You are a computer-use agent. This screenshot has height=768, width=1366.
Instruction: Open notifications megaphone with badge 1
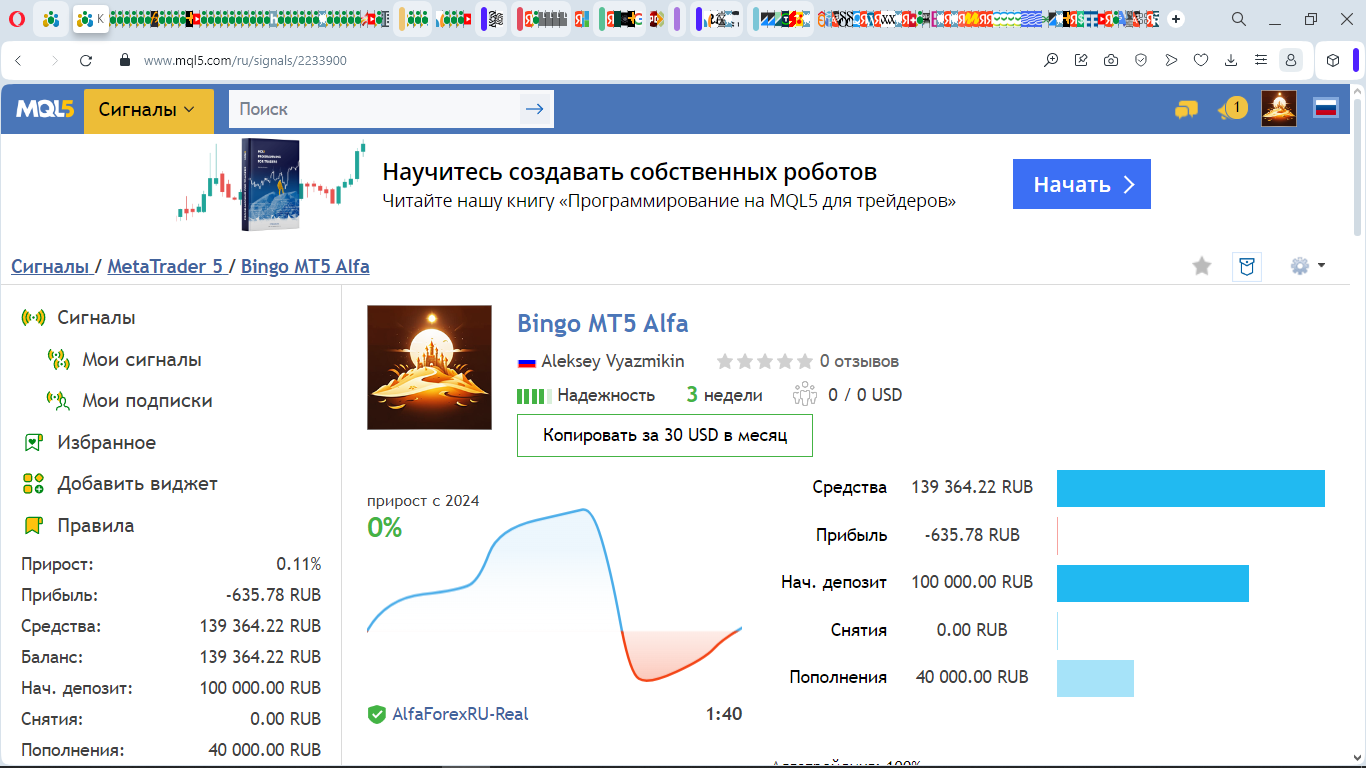coord(1232,108)
